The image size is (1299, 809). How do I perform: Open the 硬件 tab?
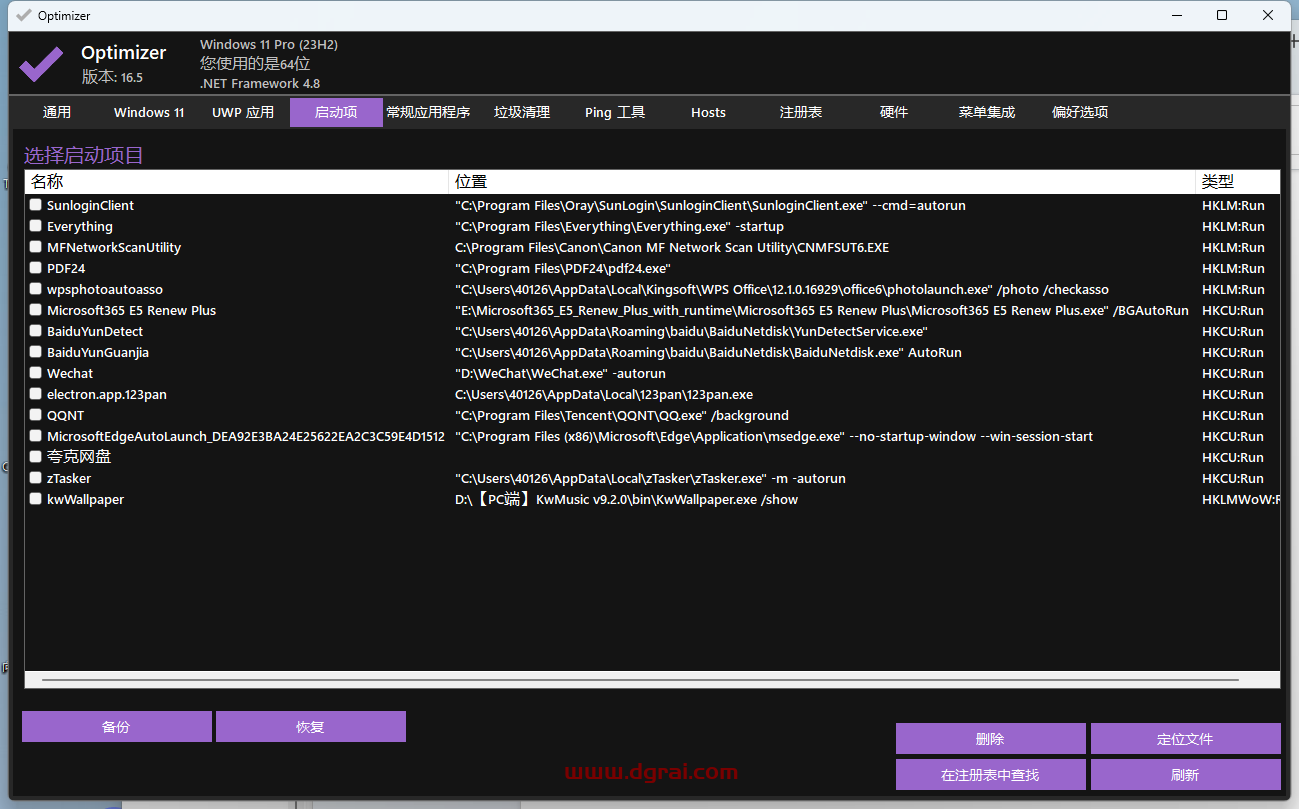pos(894,112)
